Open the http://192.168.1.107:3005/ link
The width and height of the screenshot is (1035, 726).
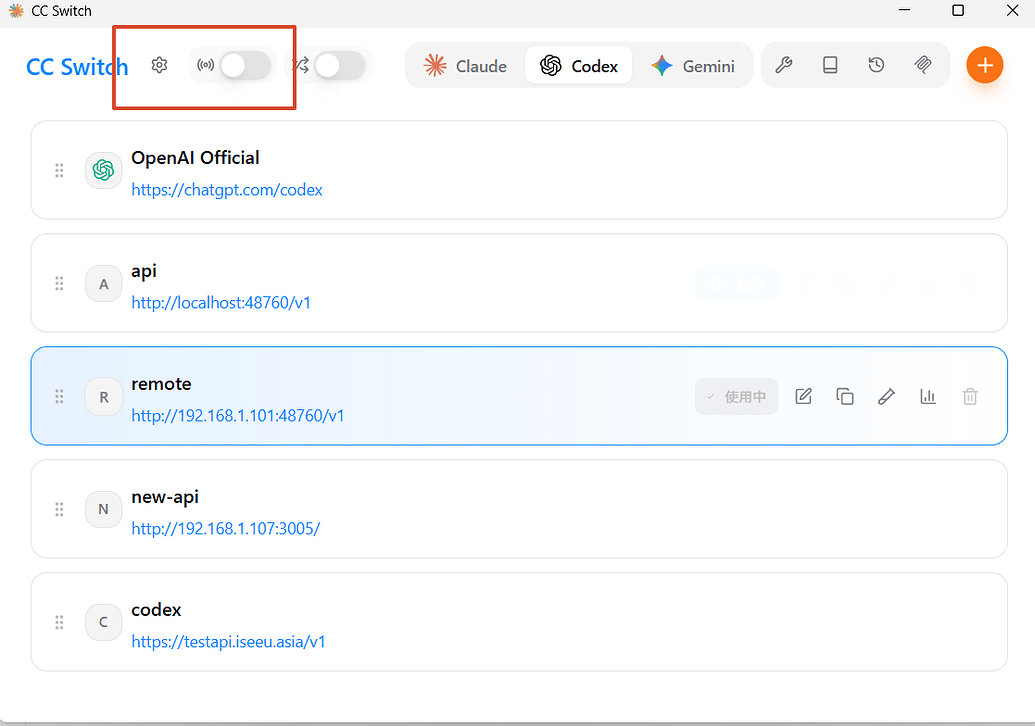(x=226, y=529)
